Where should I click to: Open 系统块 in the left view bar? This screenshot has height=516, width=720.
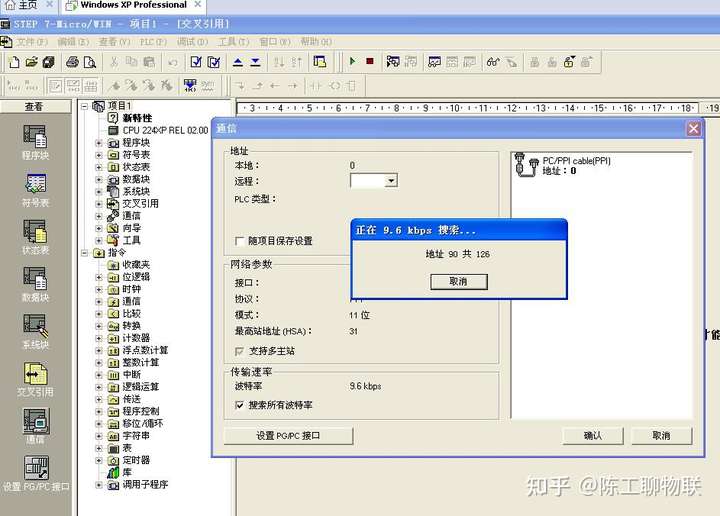(x=35, y=331)
